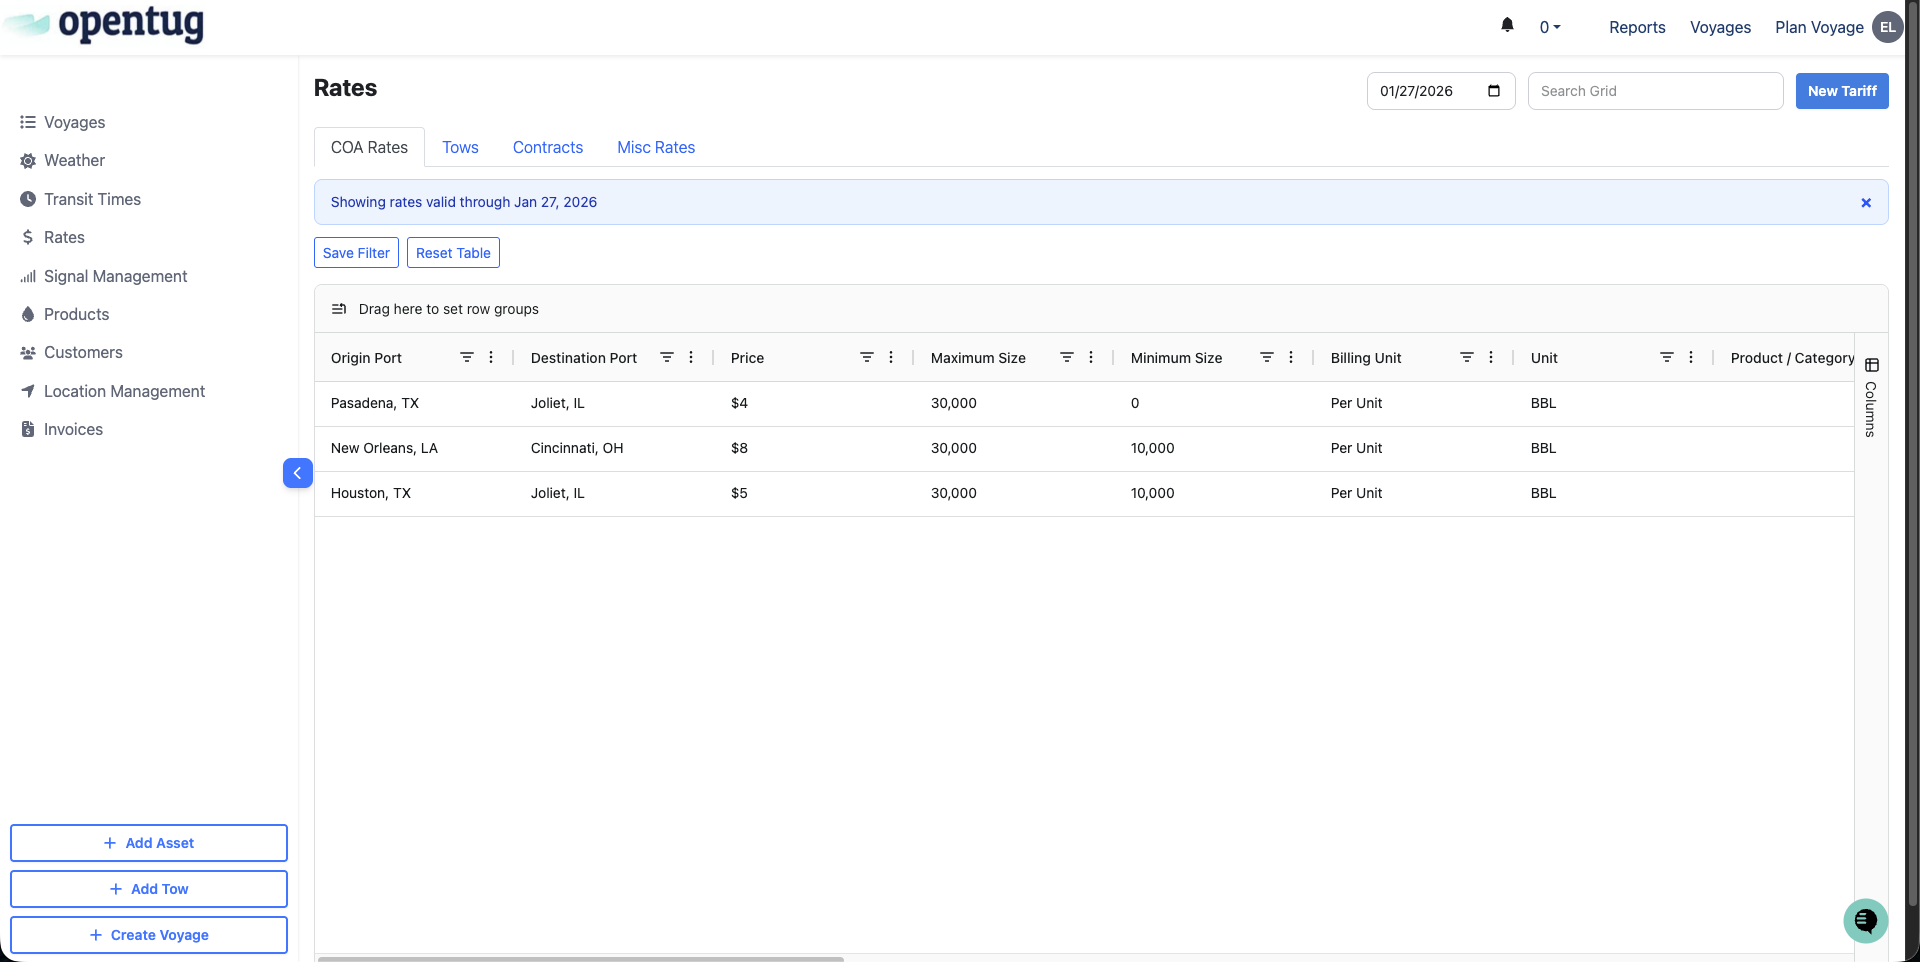Dismiss the rates valid through banner
The image size is (1920, 962).
click(1865, 203)
